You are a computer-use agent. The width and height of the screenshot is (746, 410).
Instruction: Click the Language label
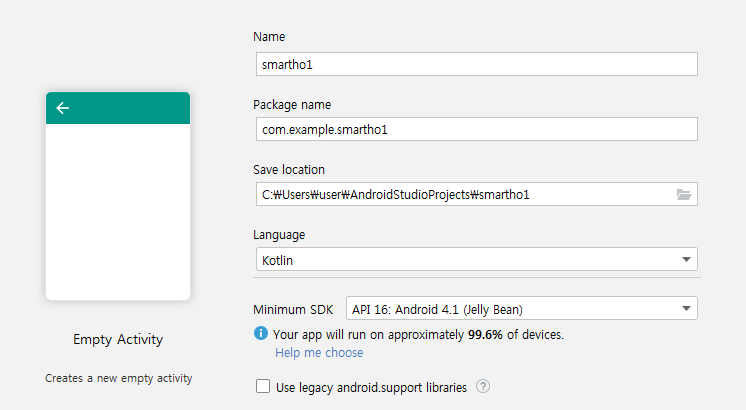click(279, 235)
